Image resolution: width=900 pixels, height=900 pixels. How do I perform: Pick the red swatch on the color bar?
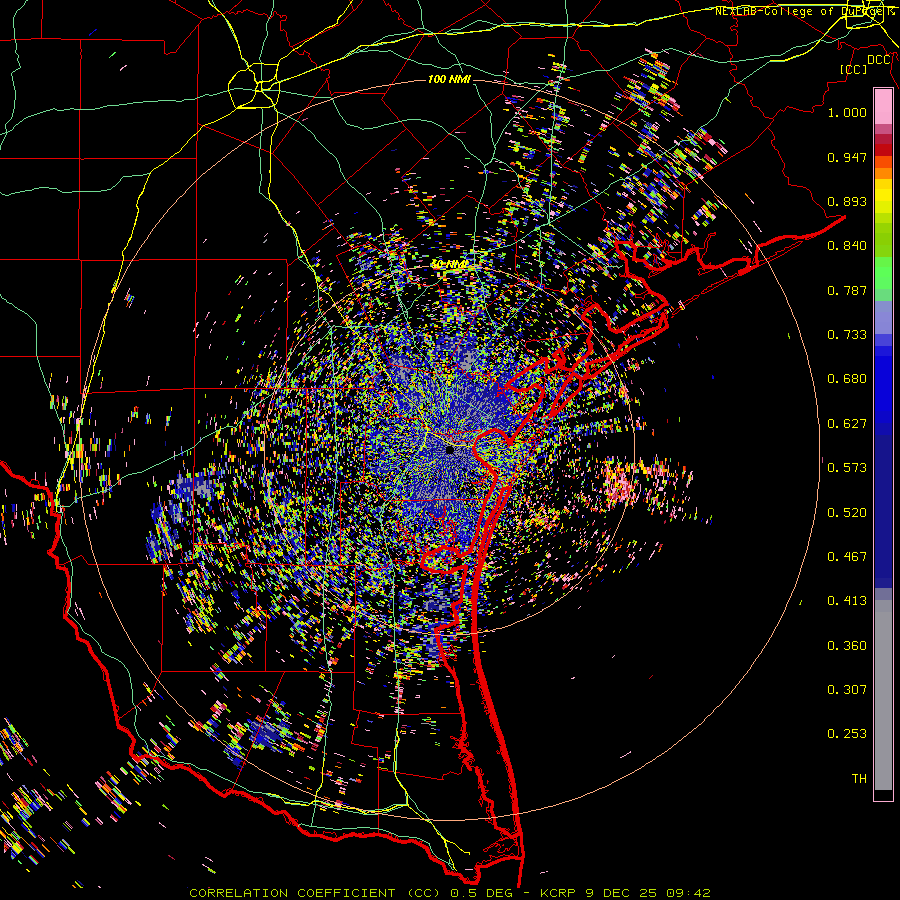coord(883,150)
